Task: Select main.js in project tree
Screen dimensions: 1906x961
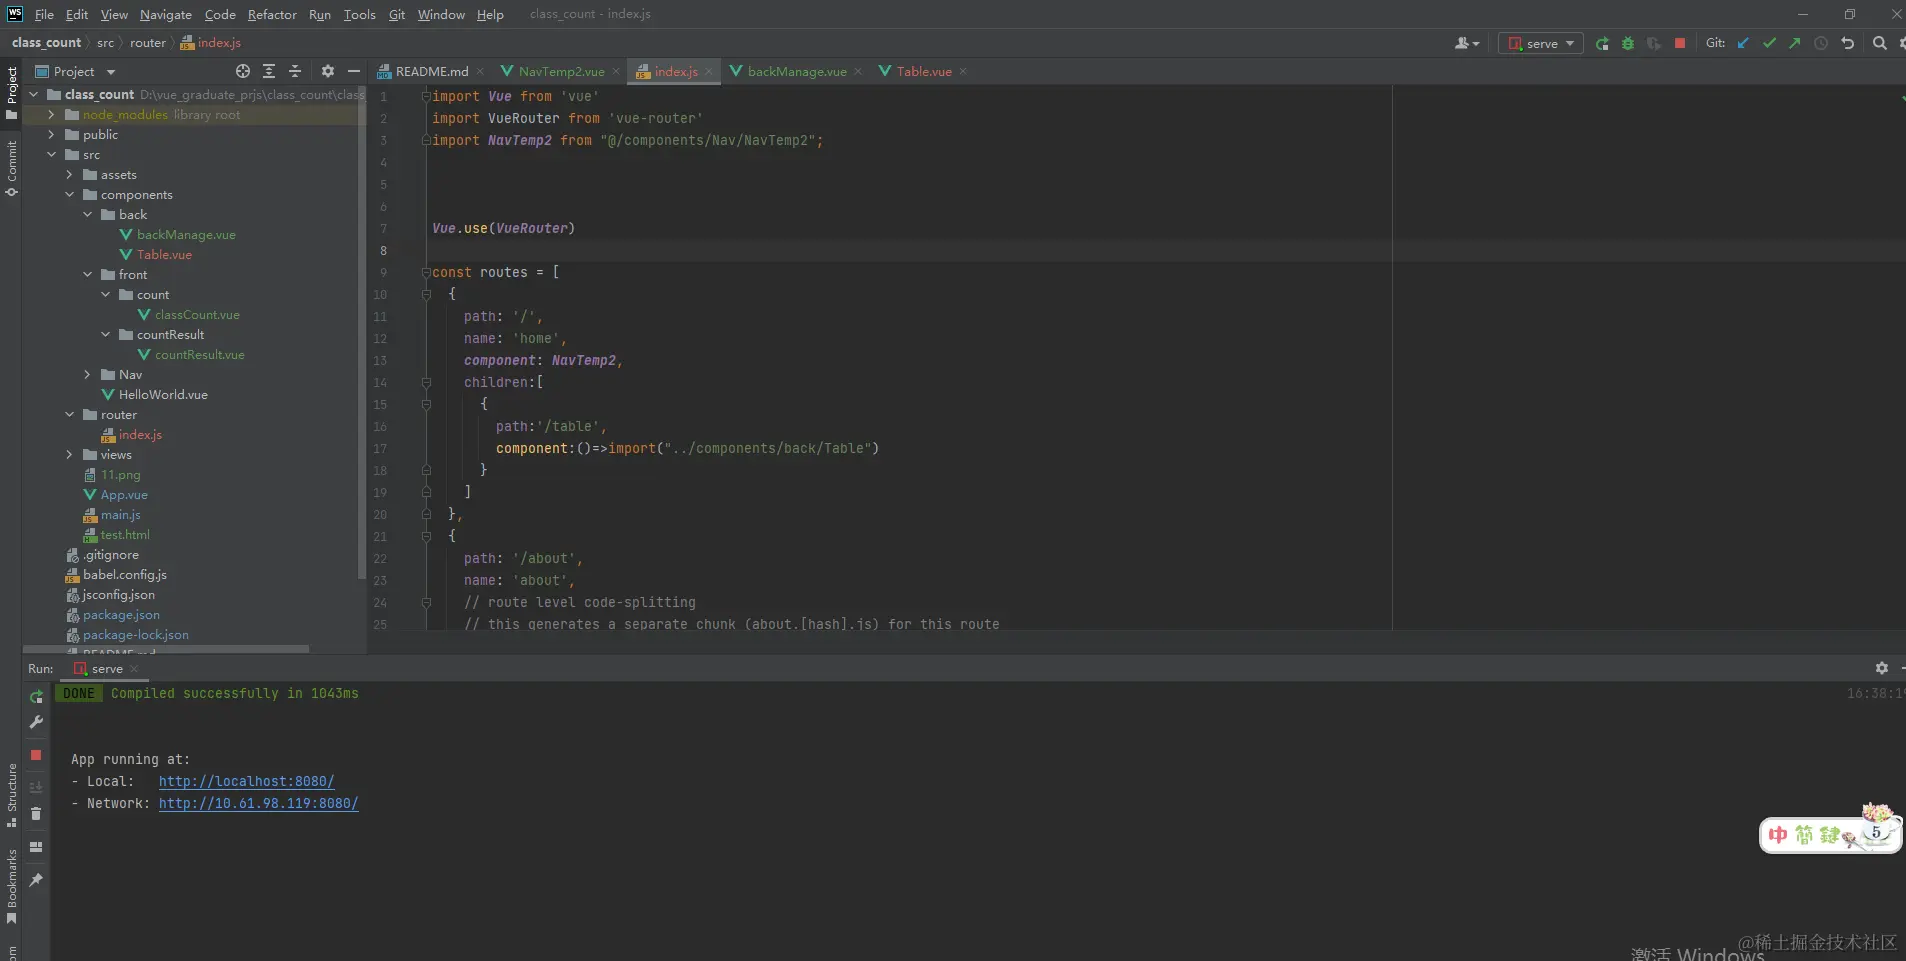Action: click(x=120, y=515)
